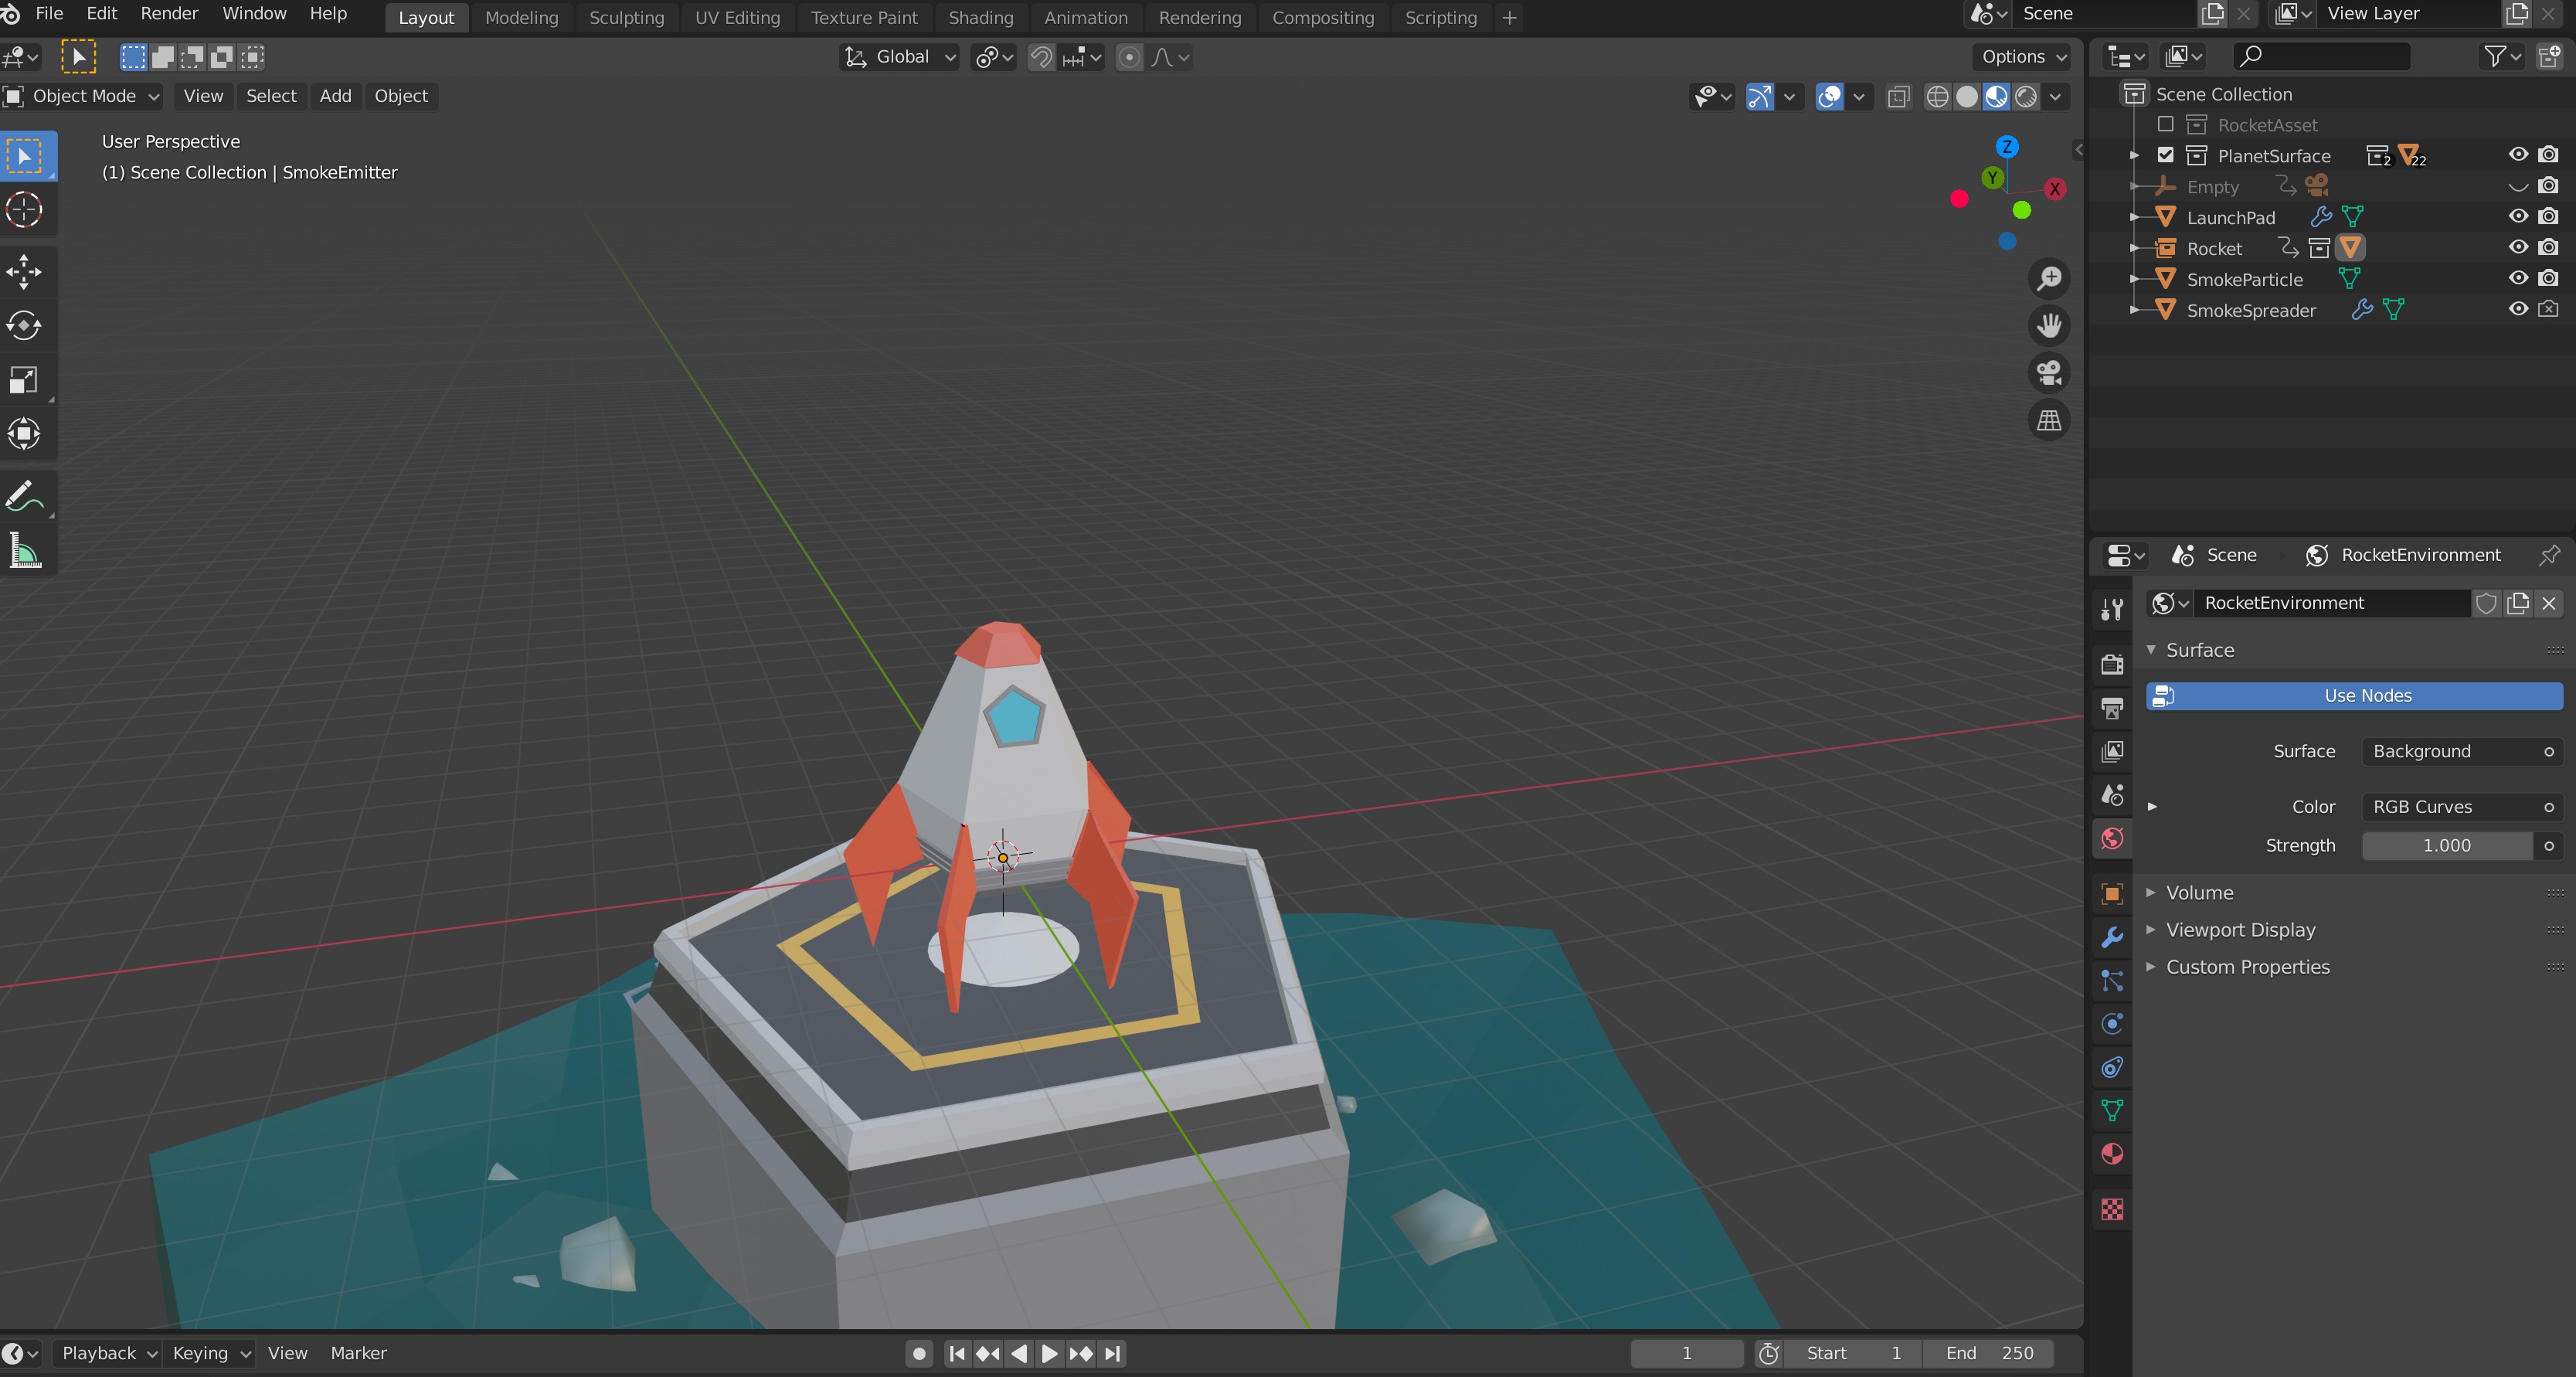Image resolution: width=2576 pixels, height=1377 pixels.
Task: Click the camera view icon in the navigation gizmo
Action: pos(2048,372)
